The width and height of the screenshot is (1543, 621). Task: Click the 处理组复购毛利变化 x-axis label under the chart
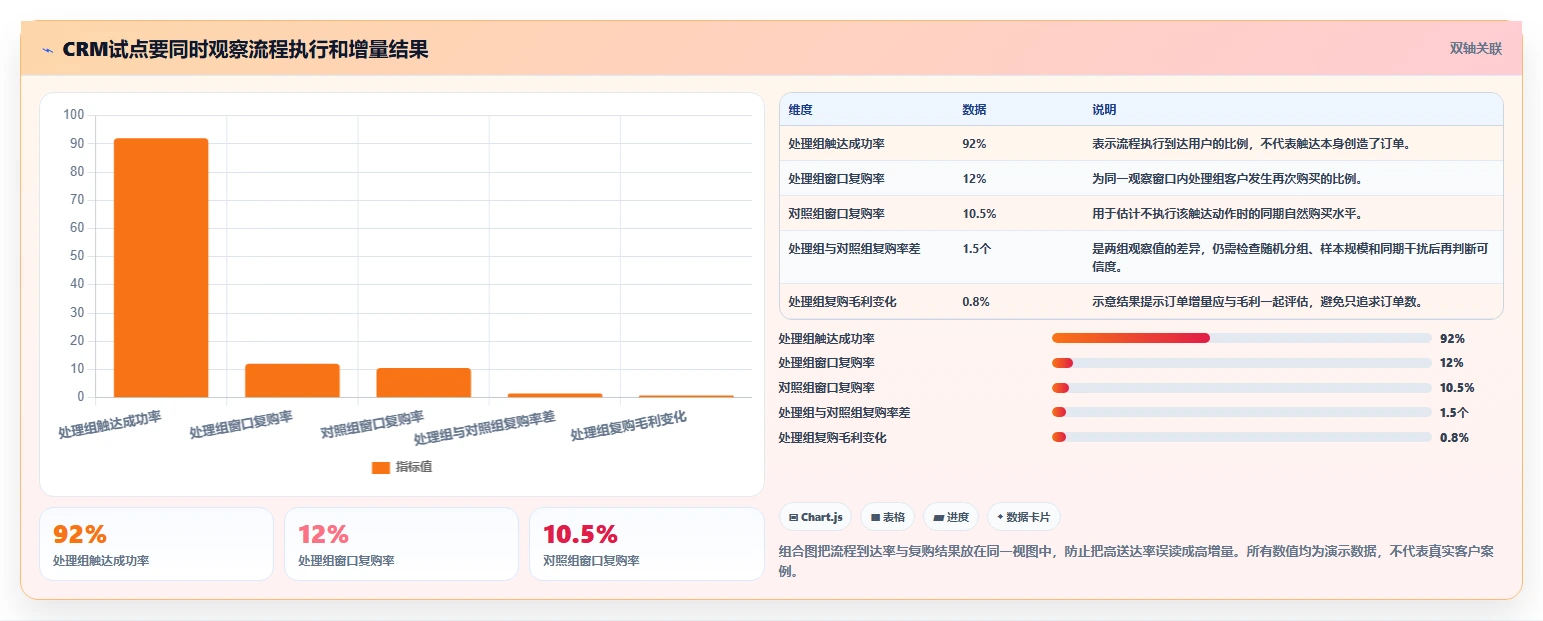(629, 426)
